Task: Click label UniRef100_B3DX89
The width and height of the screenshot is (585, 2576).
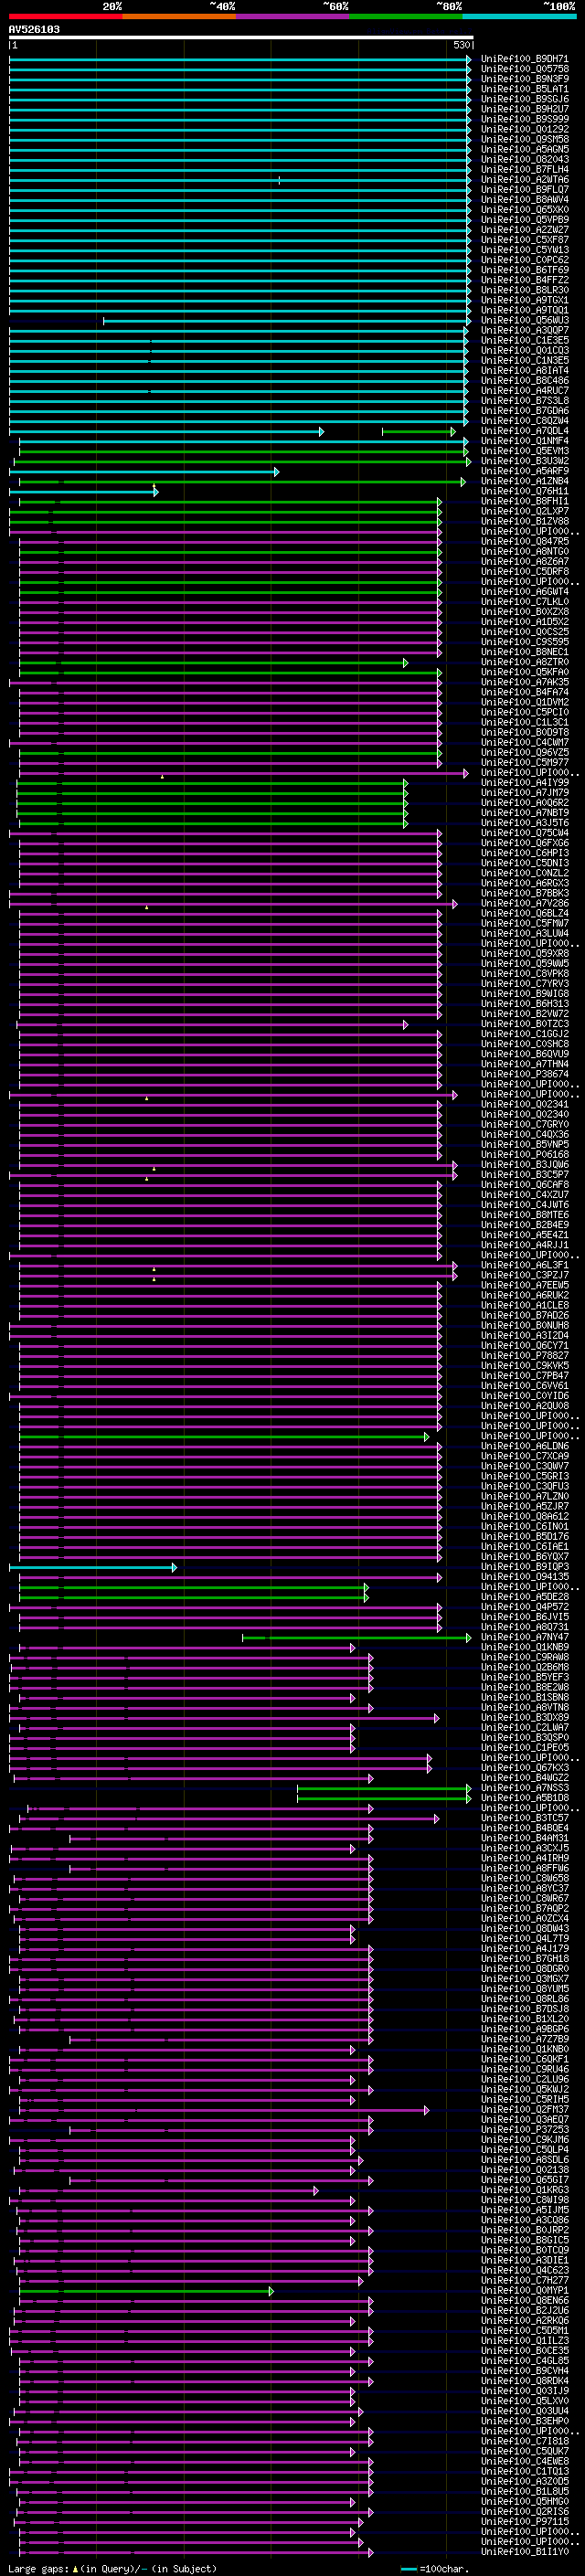Action: click(x=525, y=1718)
